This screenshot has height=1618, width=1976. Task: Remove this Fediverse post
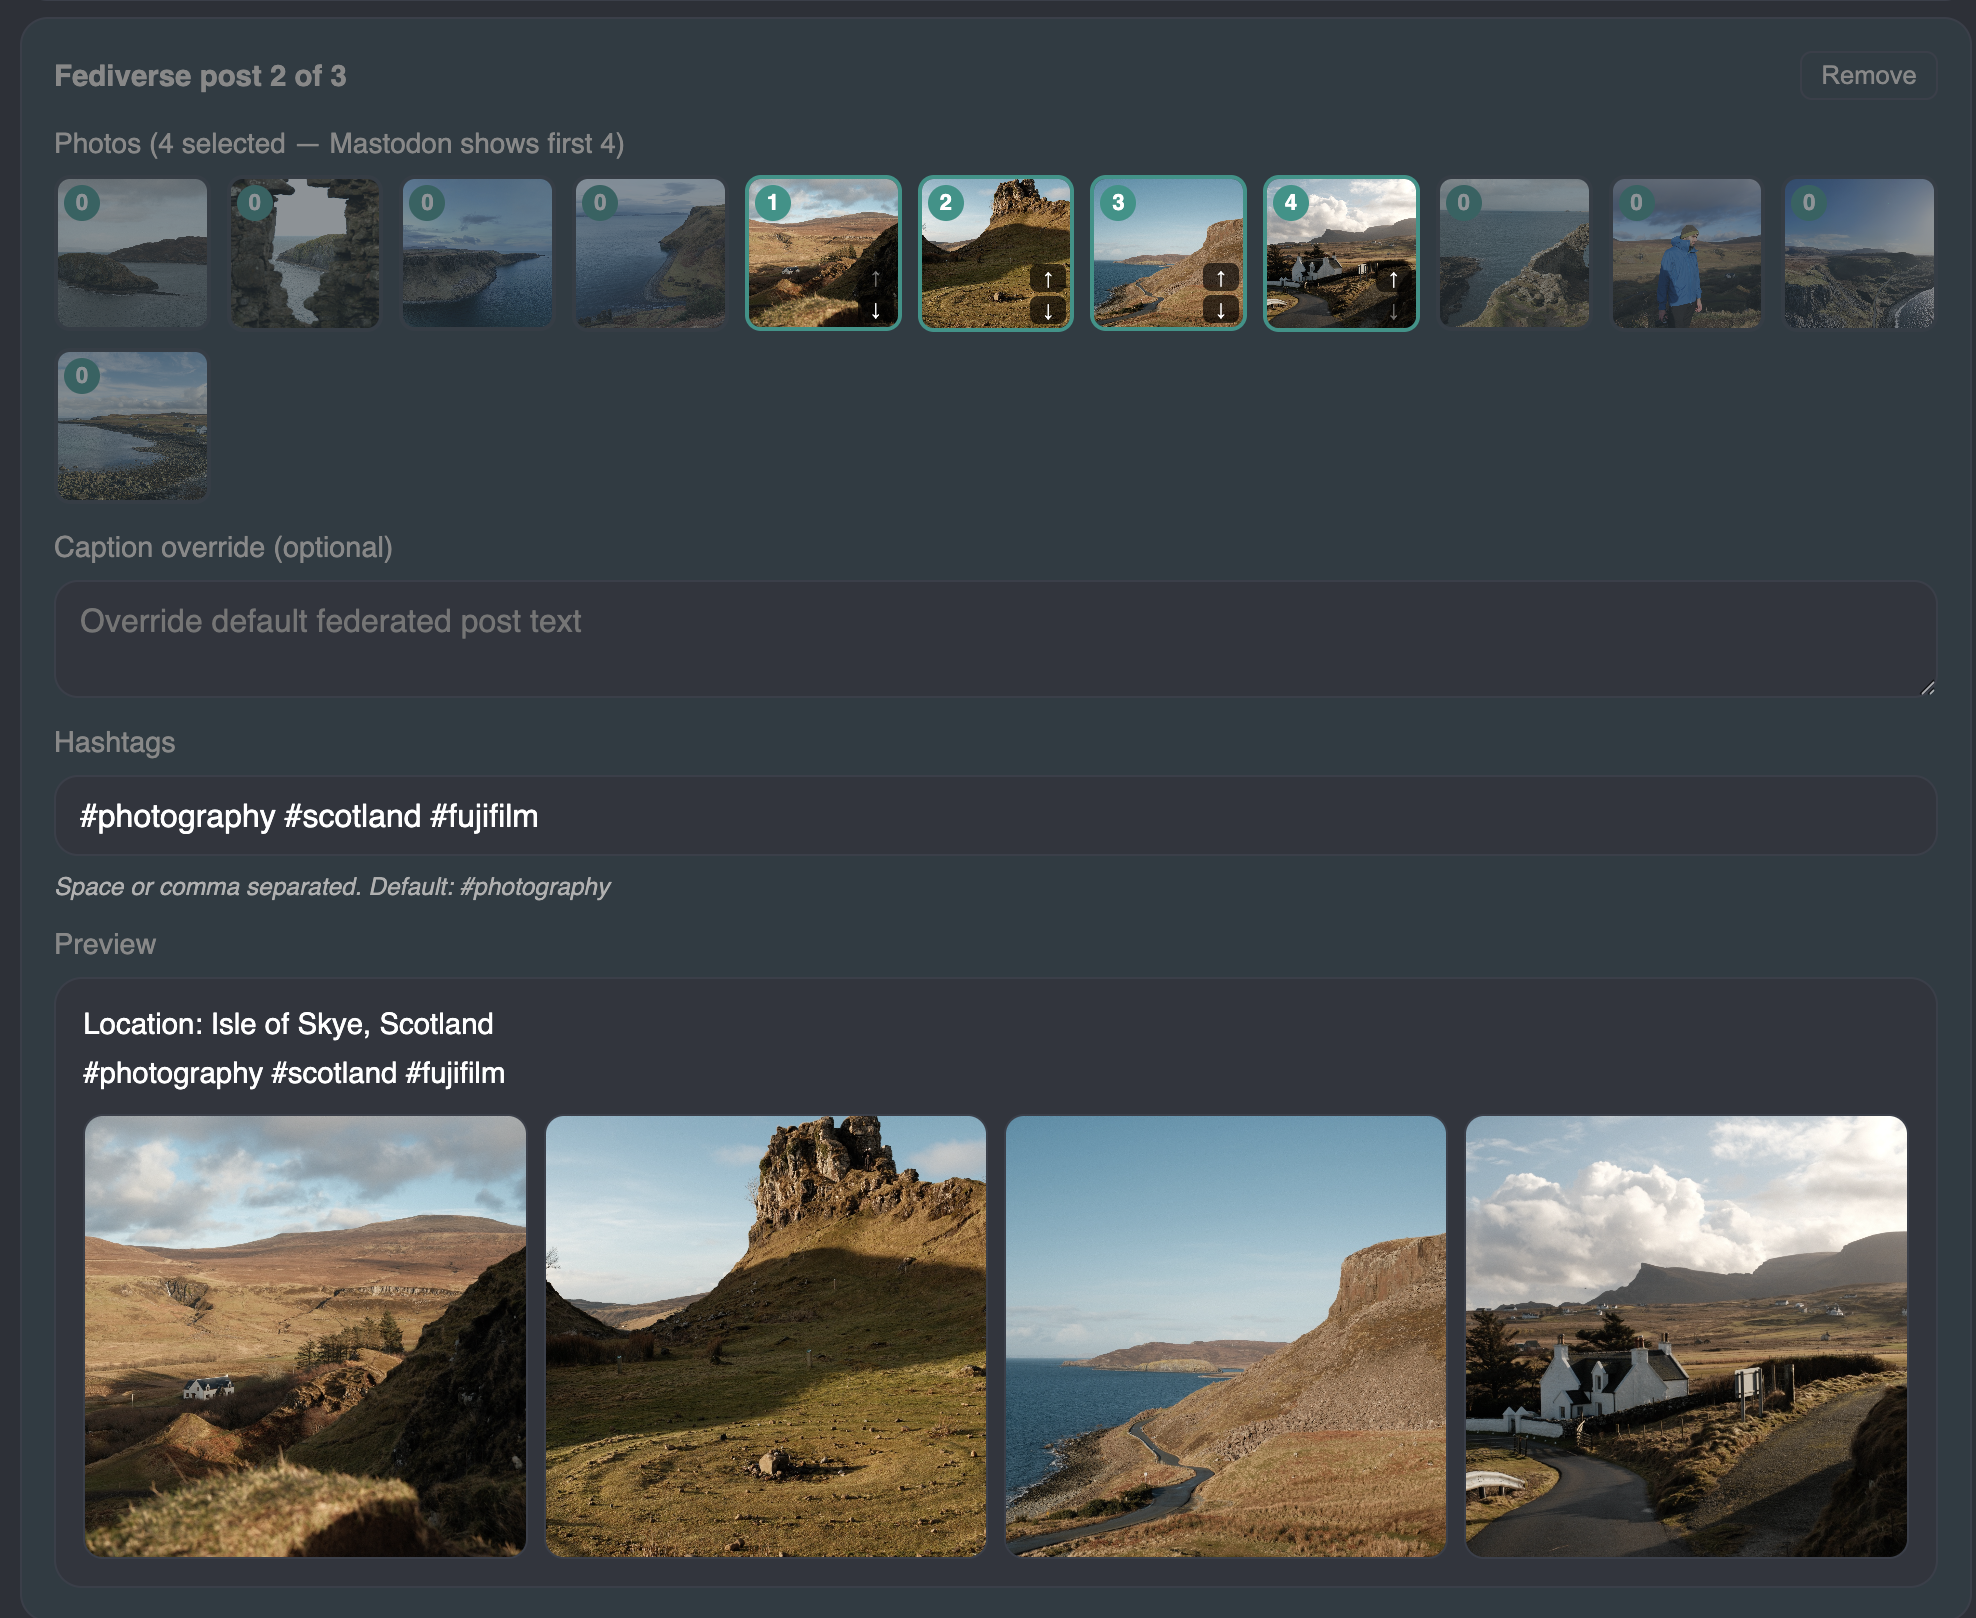(1867, 76)
